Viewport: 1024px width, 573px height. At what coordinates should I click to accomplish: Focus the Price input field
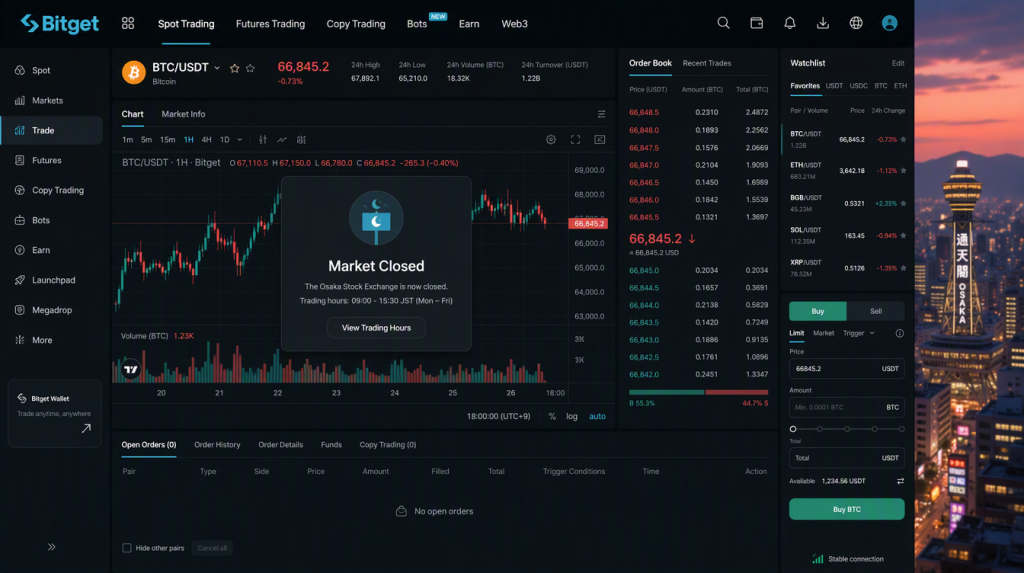click(x=846, y=368)
